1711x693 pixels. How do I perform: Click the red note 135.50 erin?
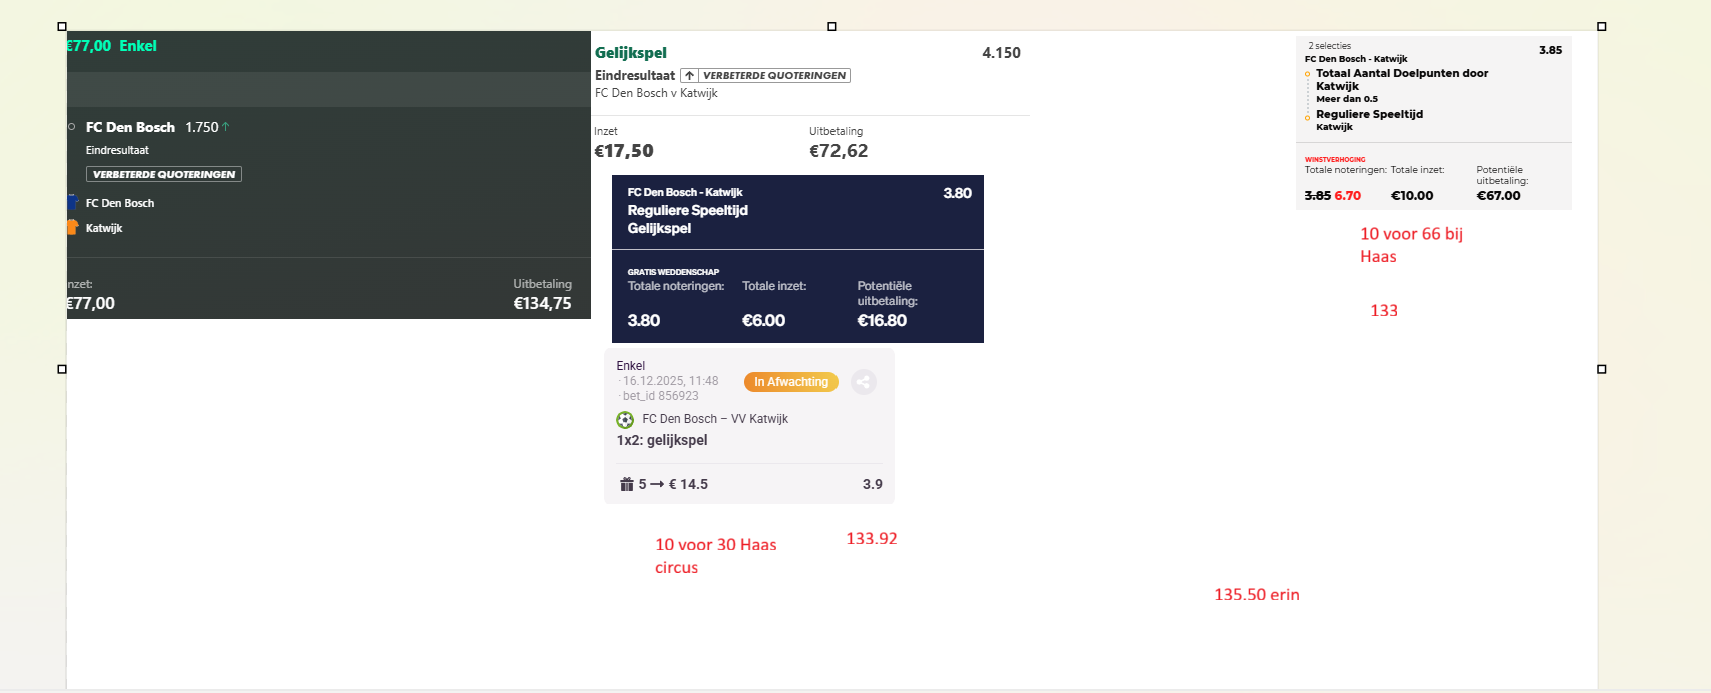coord(1257,594)
